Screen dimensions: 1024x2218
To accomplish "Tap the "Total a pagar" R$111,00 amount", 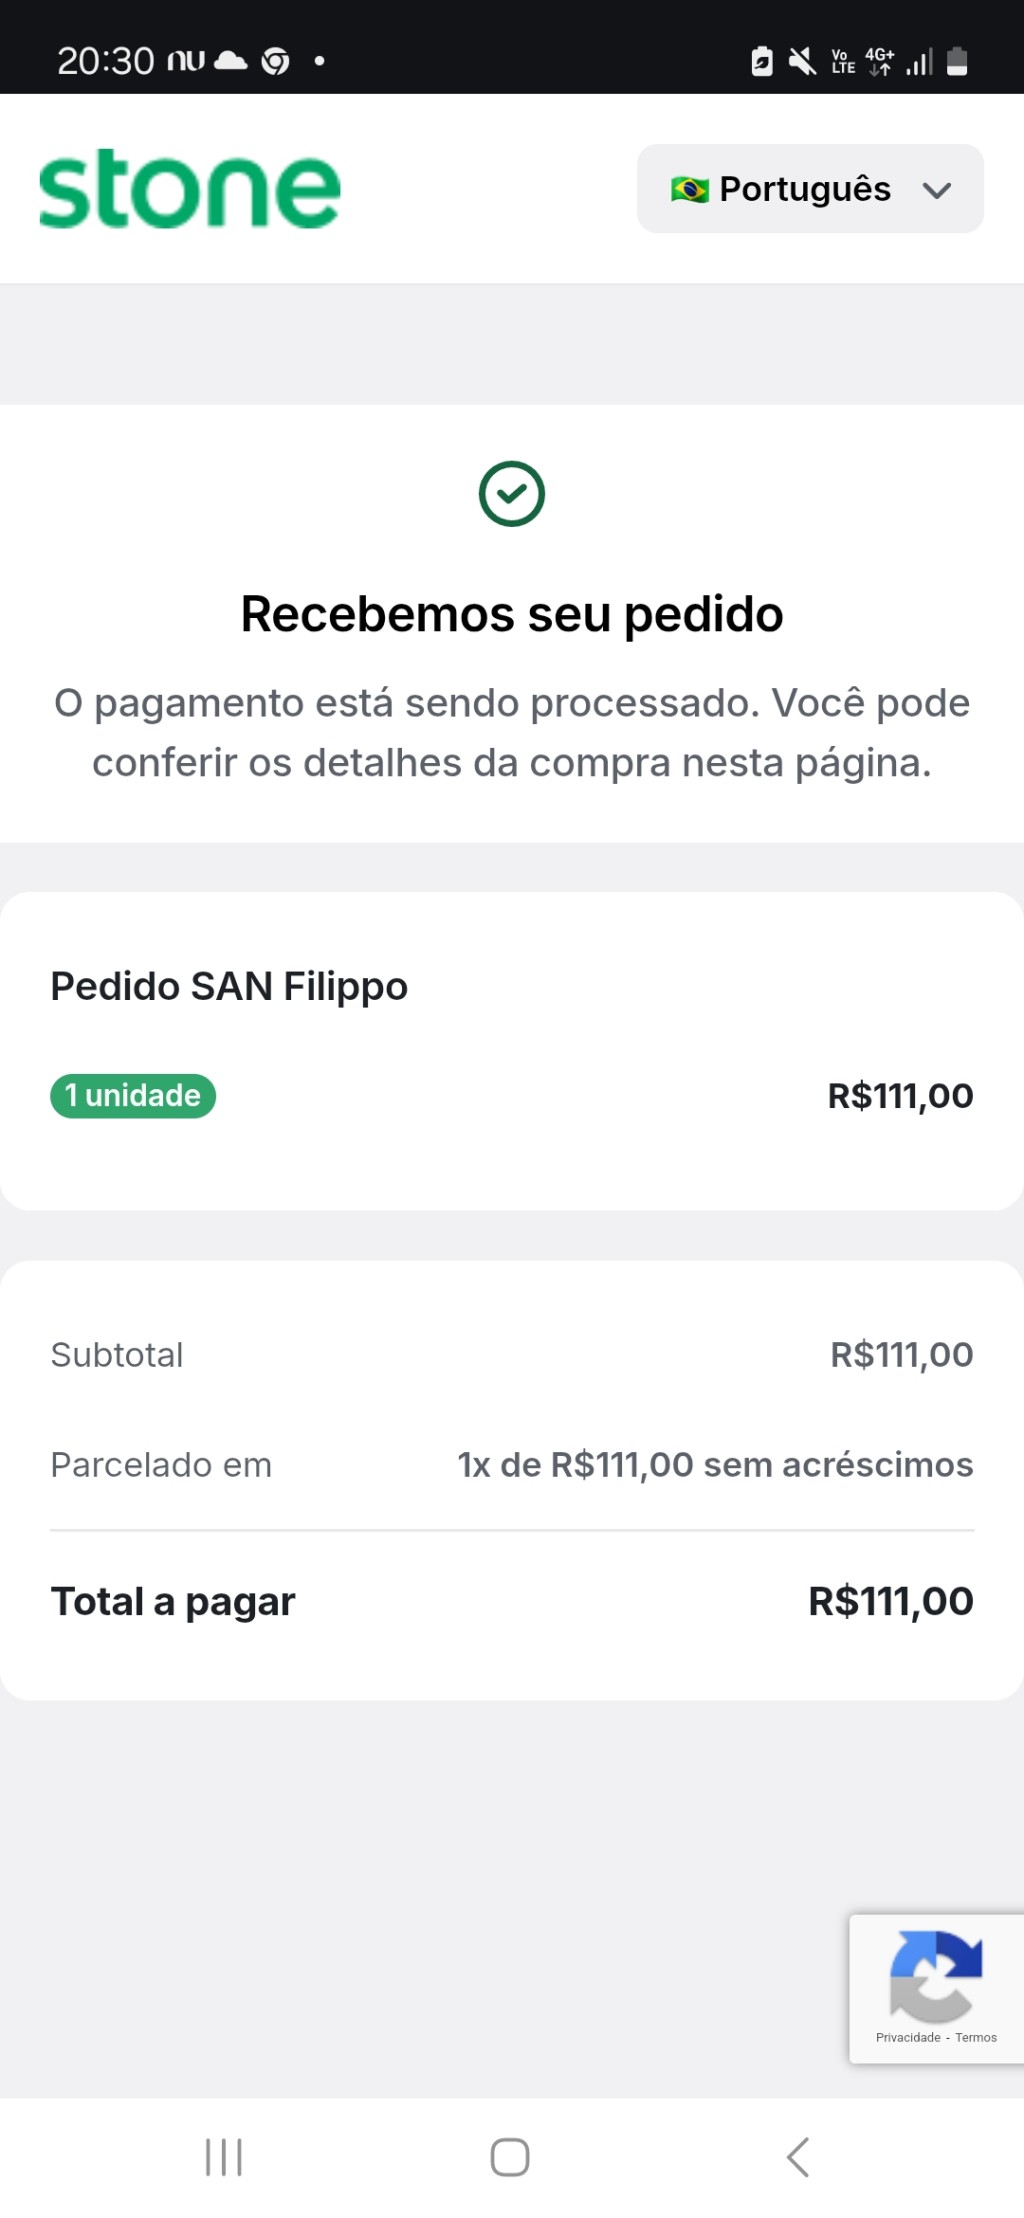I will click(x=890, y=1602).
